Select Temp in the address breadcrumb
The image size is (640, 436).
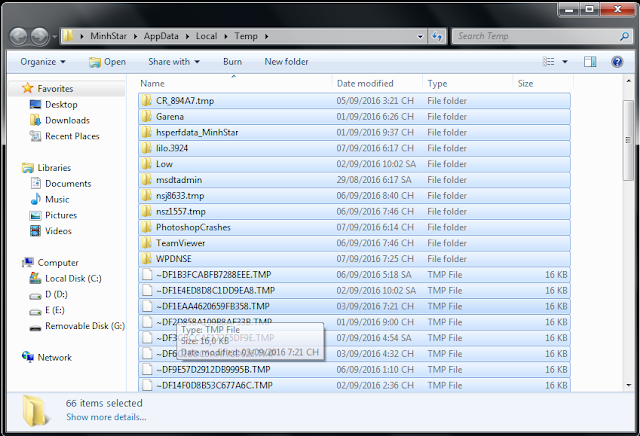pyautogui.click(x=246, y=36)
